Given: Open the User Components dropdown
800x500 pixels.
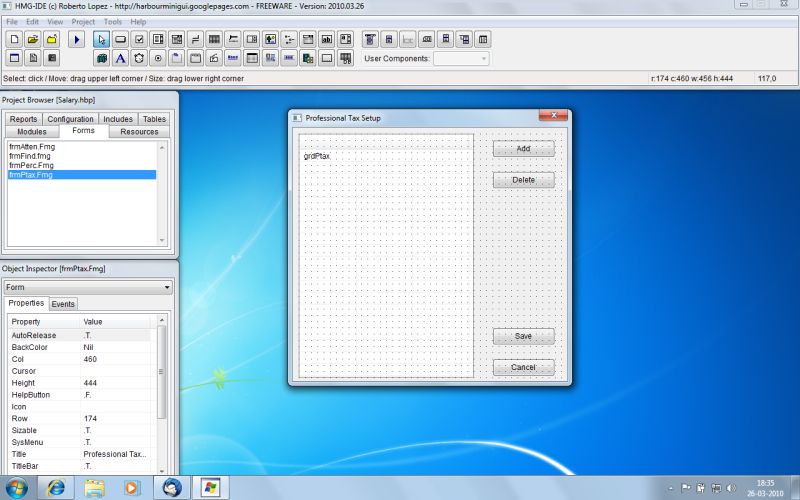Looking at the screenshot, I should coord(461,59).
